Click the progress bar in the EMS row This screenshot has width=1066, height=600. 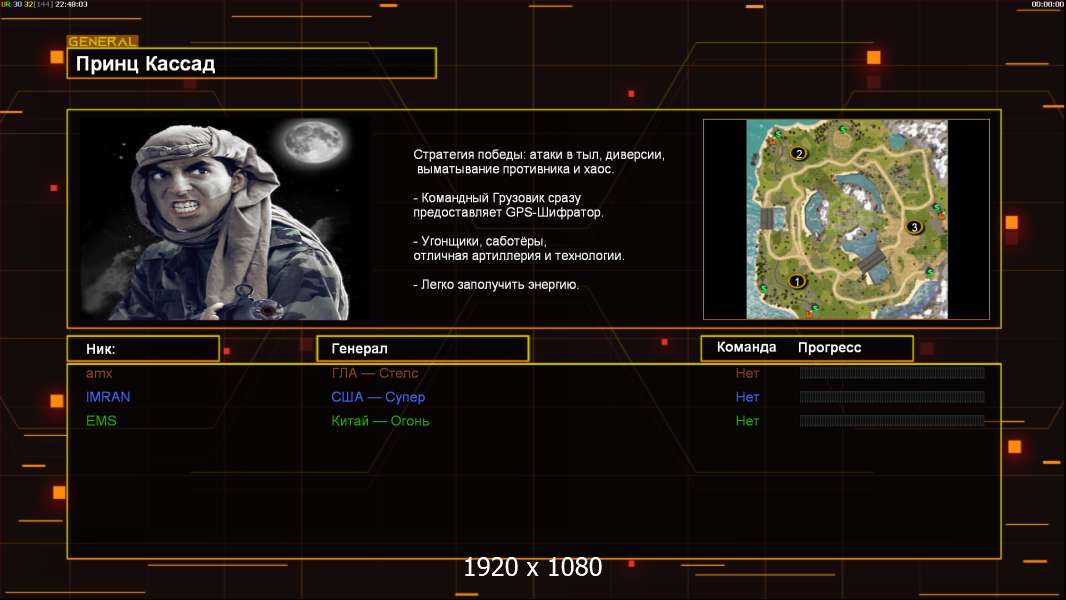(891, 421)
